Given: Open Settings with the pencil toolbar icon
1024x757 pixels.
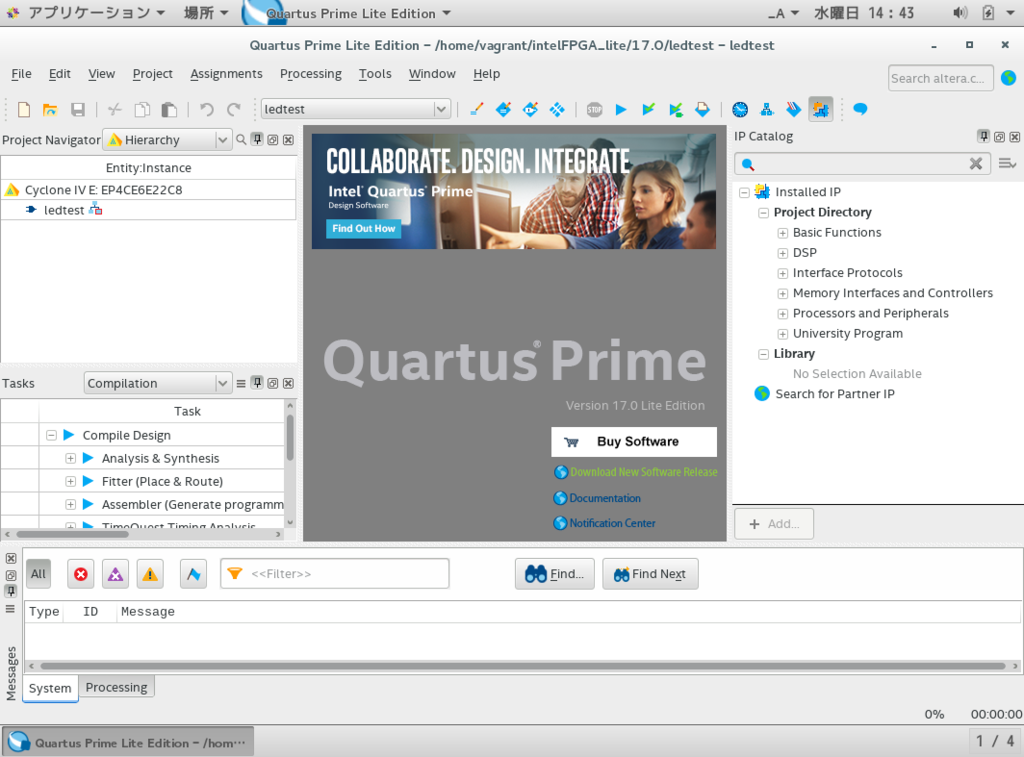Looking at the screenshot, I should coord(476,109).
